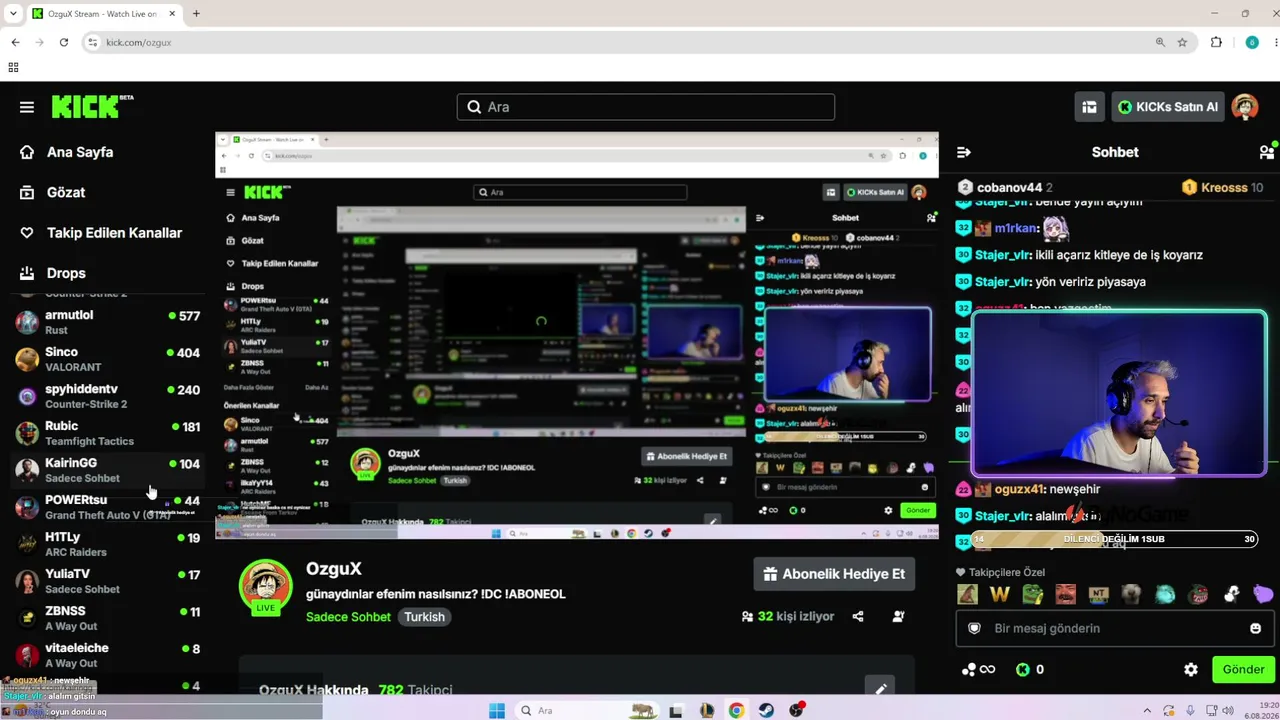The image size is (1280, 720).
Task: Open the Kick hamburger sidebar menu
Action: pyautogui.click(x=27, y=107)
